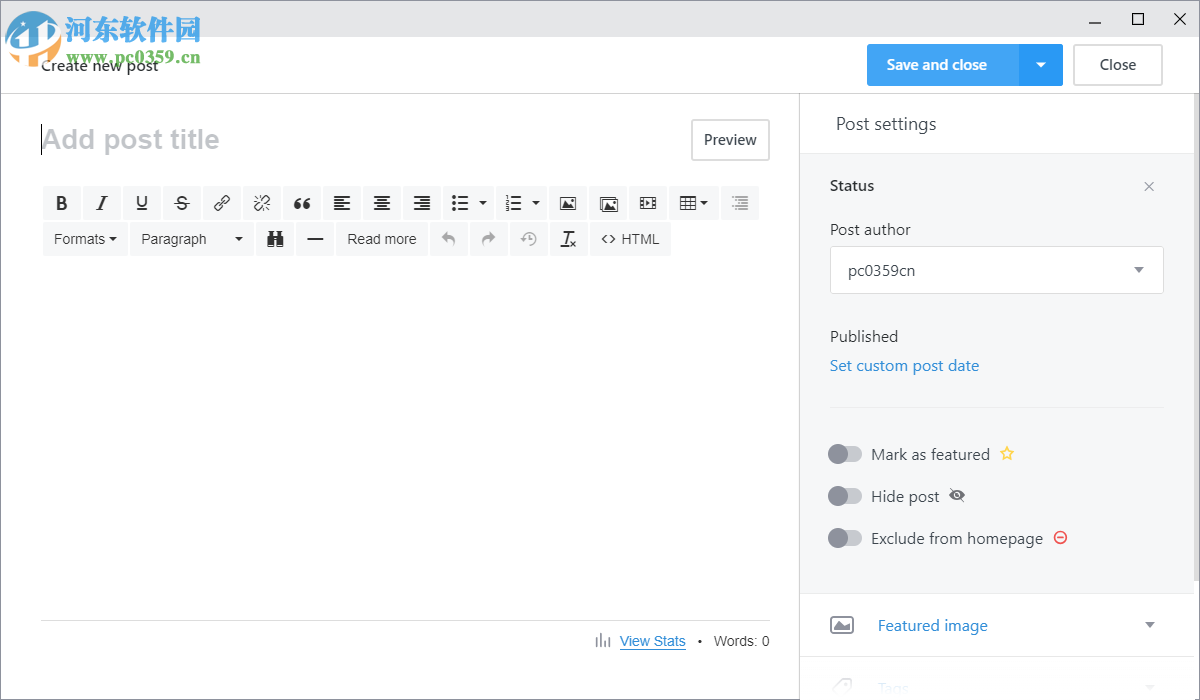The image size is (1200, 700).
Task: Click the clear formatting icon
Action: pyautogui.click(x=568, y=239)
